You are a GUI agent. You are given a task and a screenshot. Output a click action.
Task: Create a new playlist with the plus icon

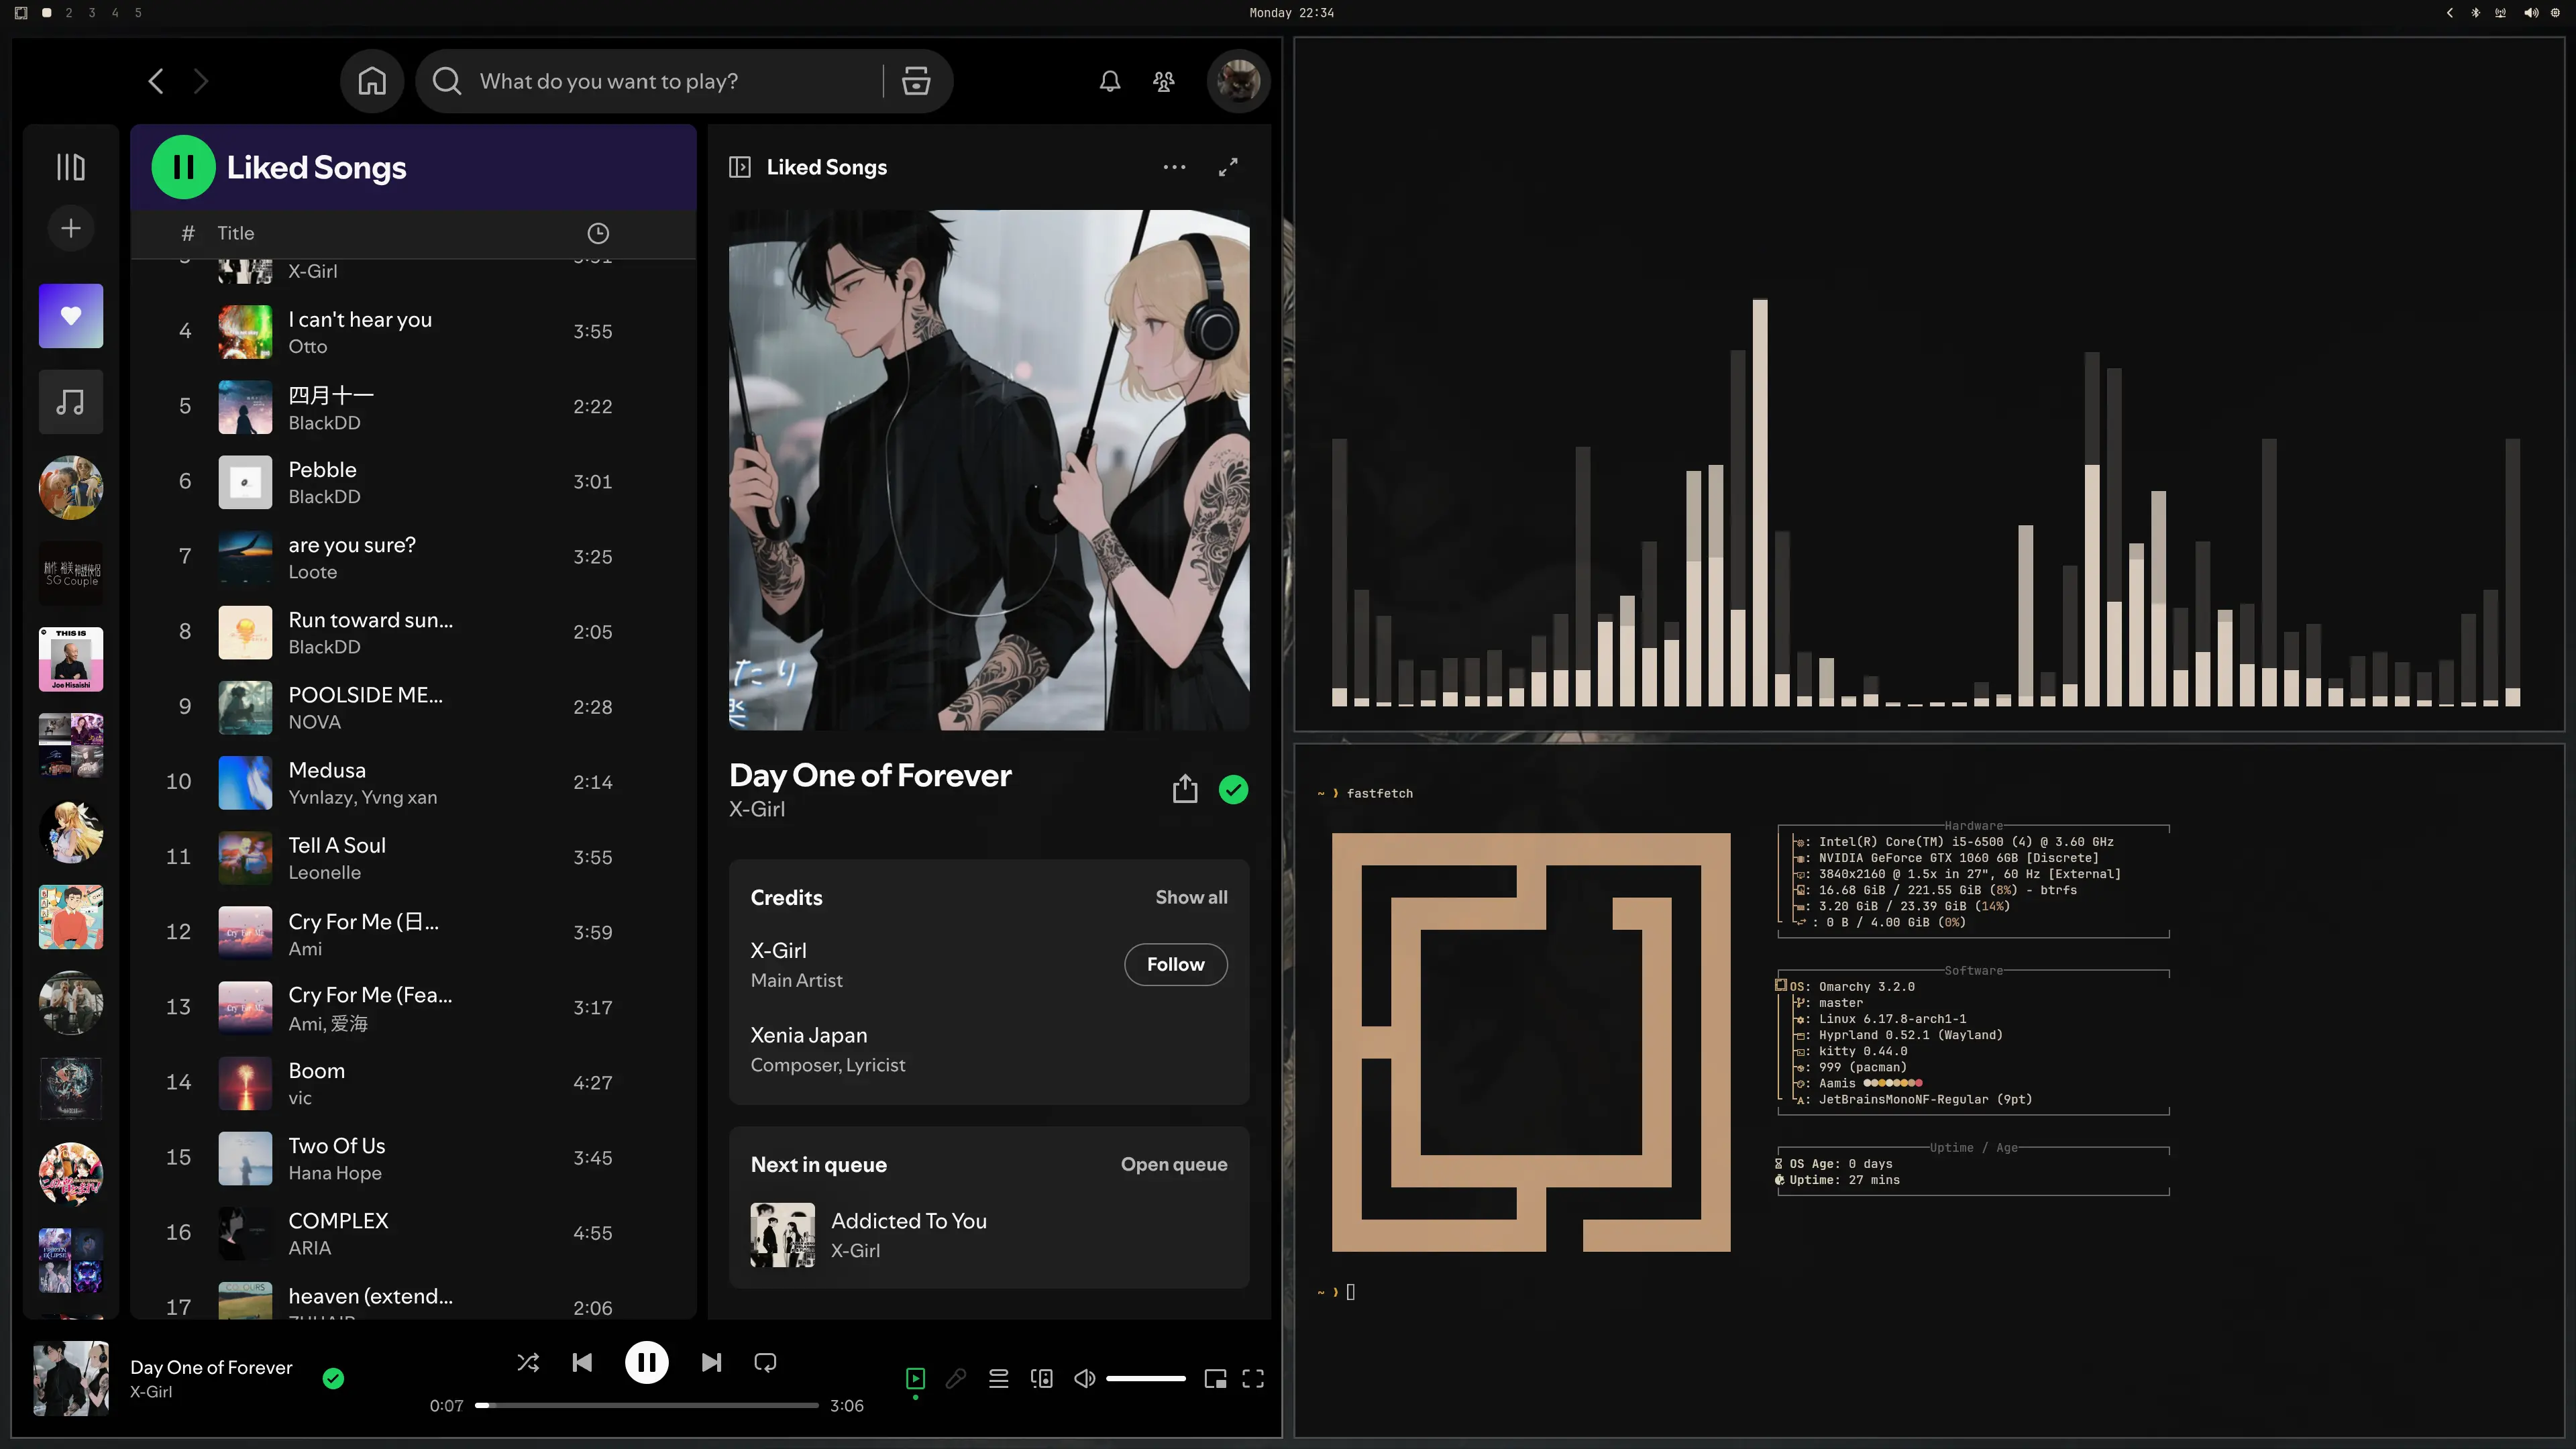70,228
